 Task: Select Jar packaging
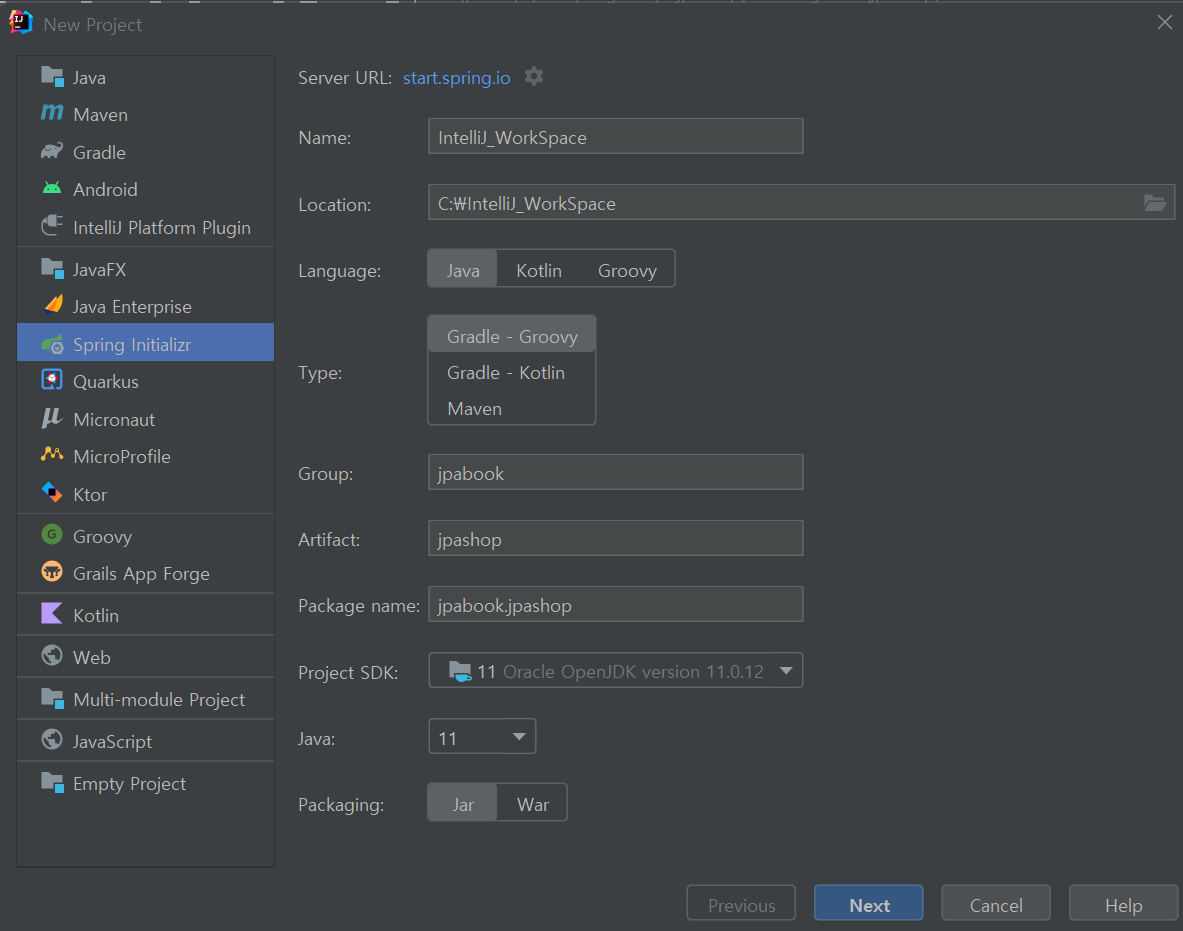click(x=462, y=804)
